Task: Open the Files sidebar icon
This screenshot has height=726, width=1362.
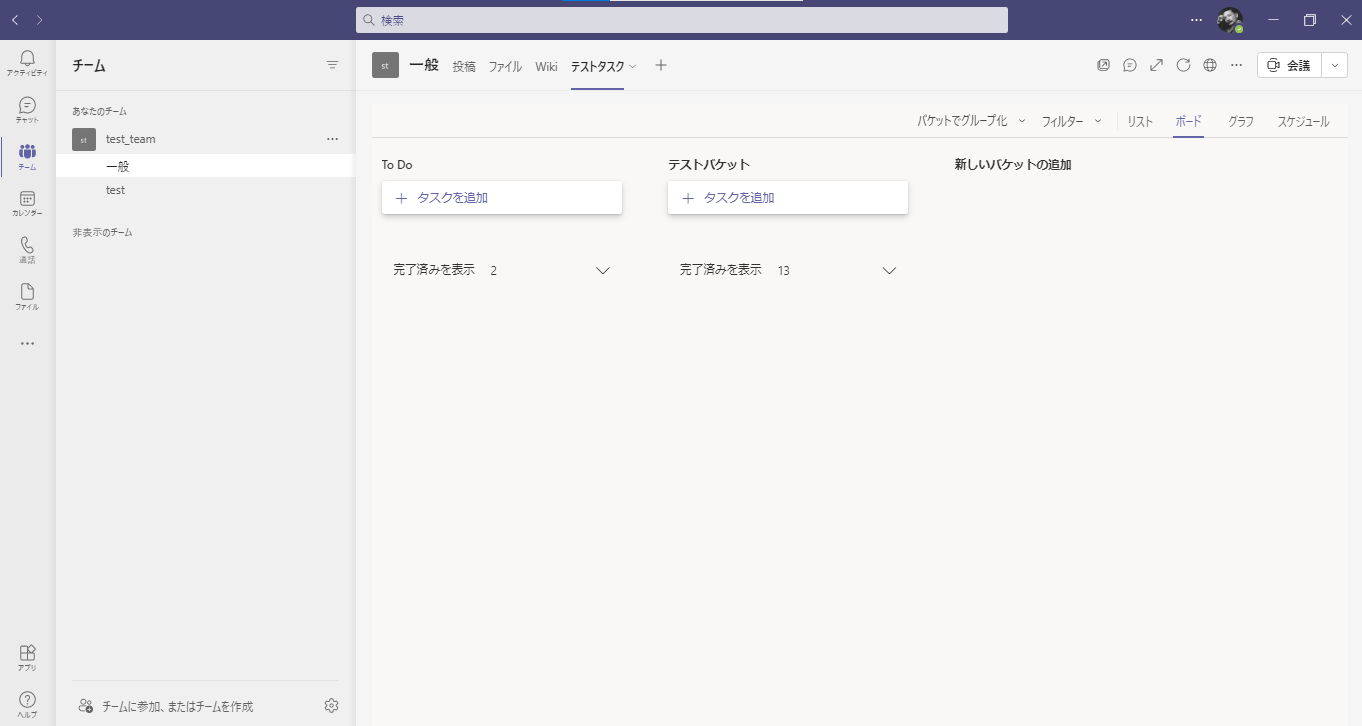Action: click(27, 297)
